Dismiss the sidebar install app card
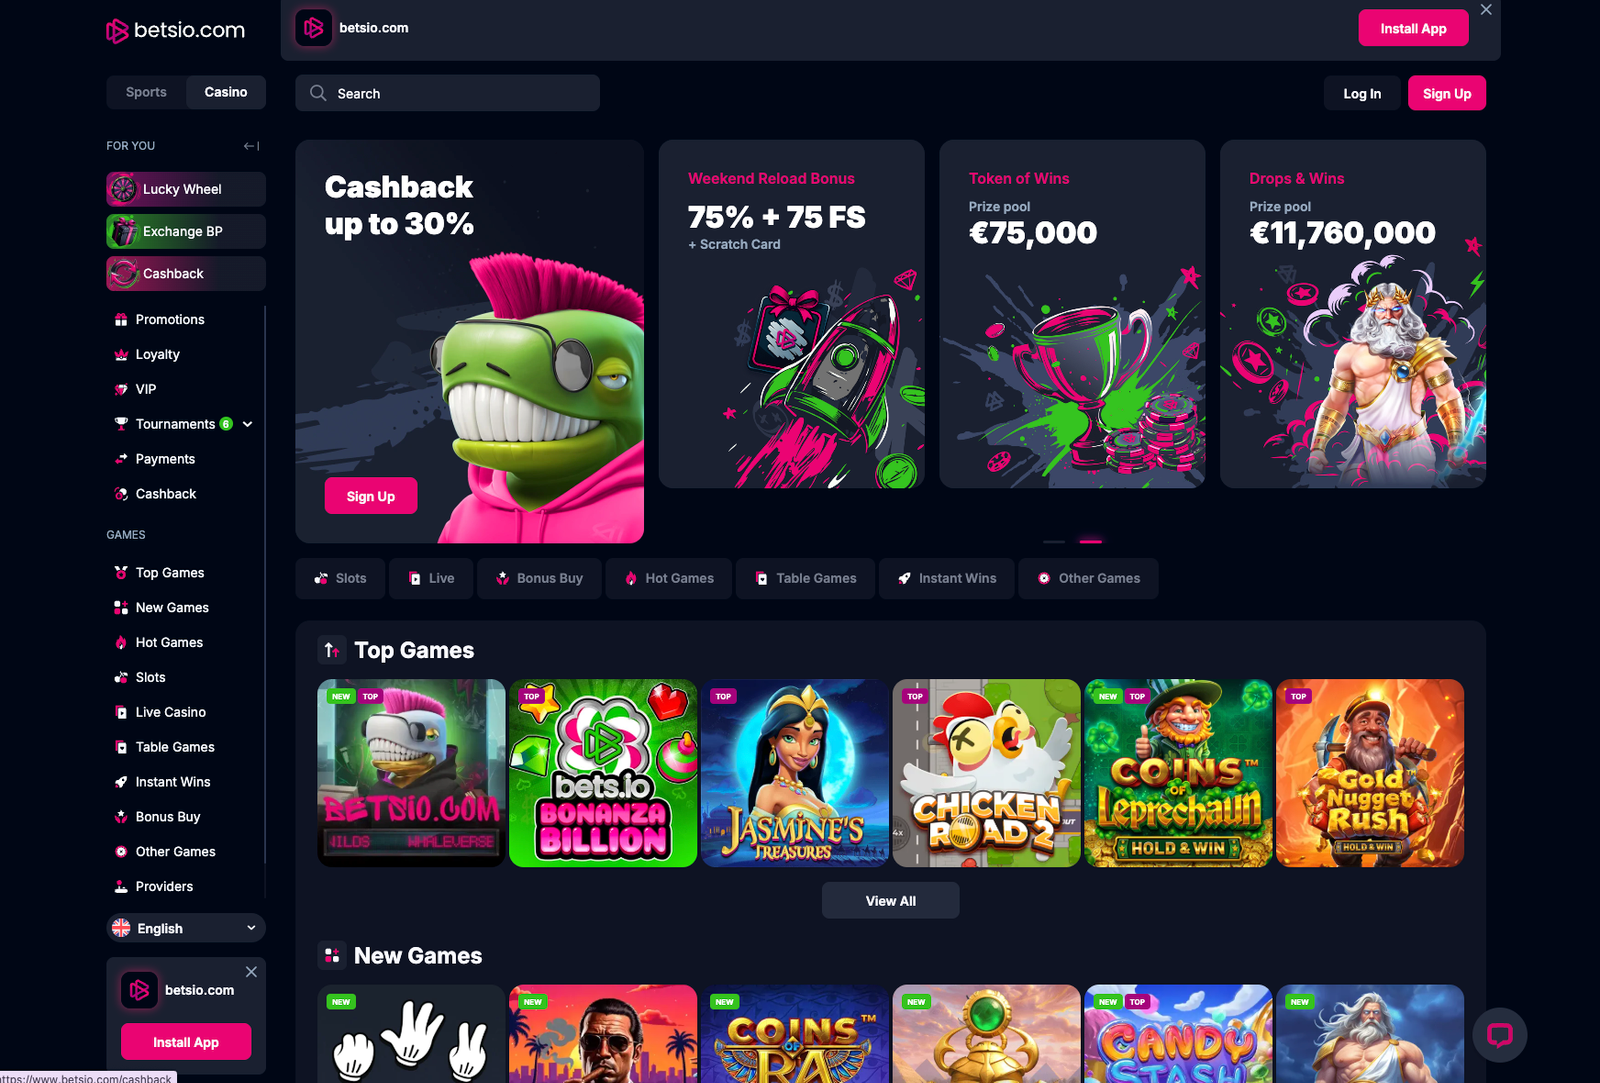This screenshot has width=1600, height=1083. click(251, 972)
